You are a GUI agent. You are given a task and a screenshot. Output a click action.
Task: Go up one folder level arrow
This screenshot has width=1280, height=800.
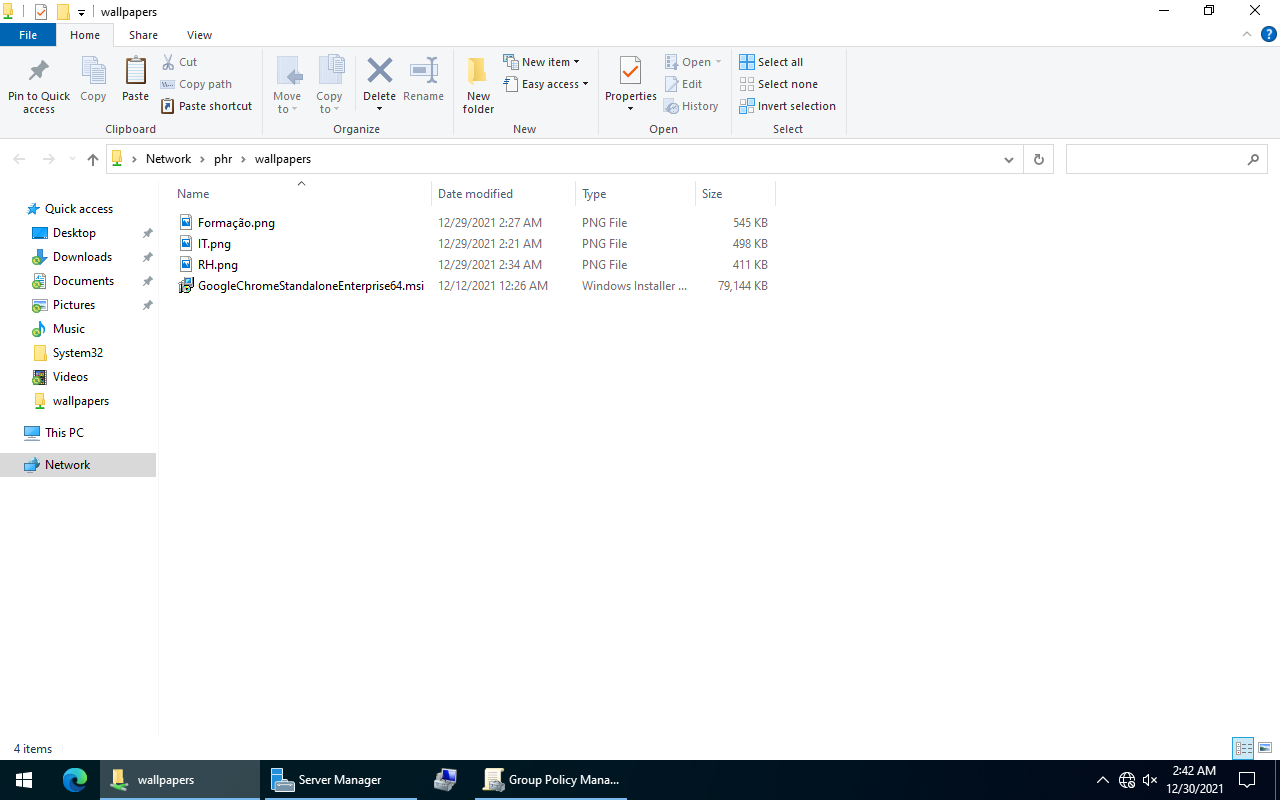click(x=93, y=159)
